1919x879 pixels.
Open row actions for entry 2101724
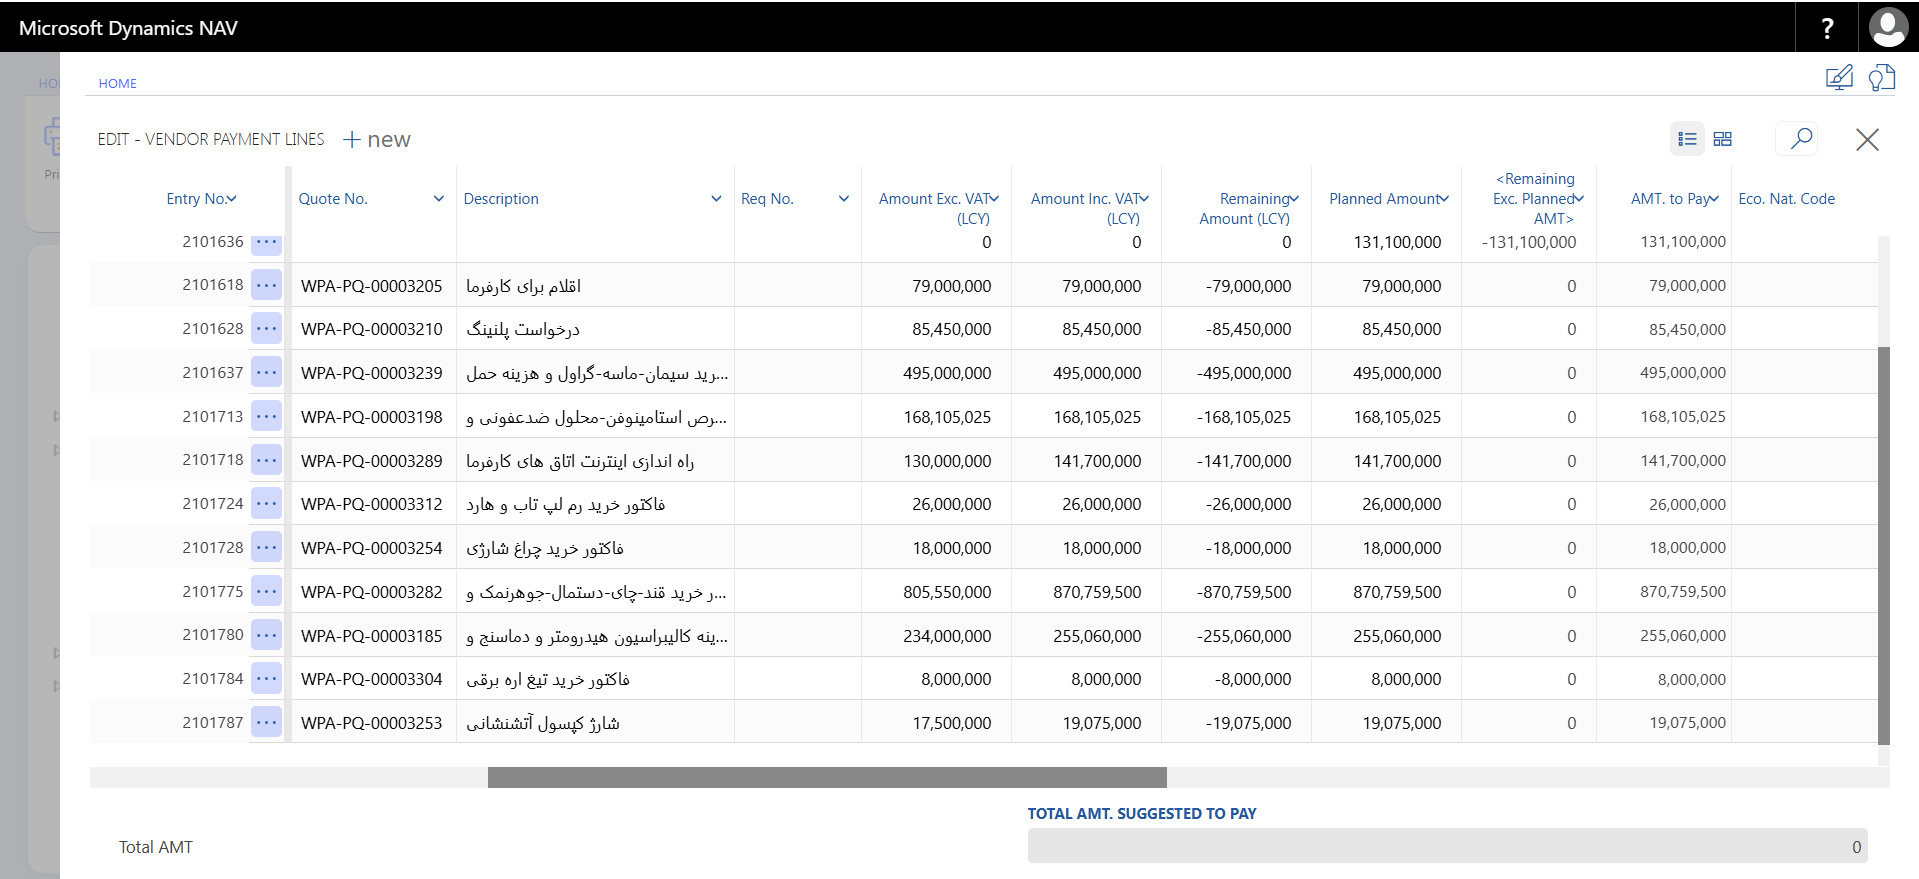pos(266,503)
